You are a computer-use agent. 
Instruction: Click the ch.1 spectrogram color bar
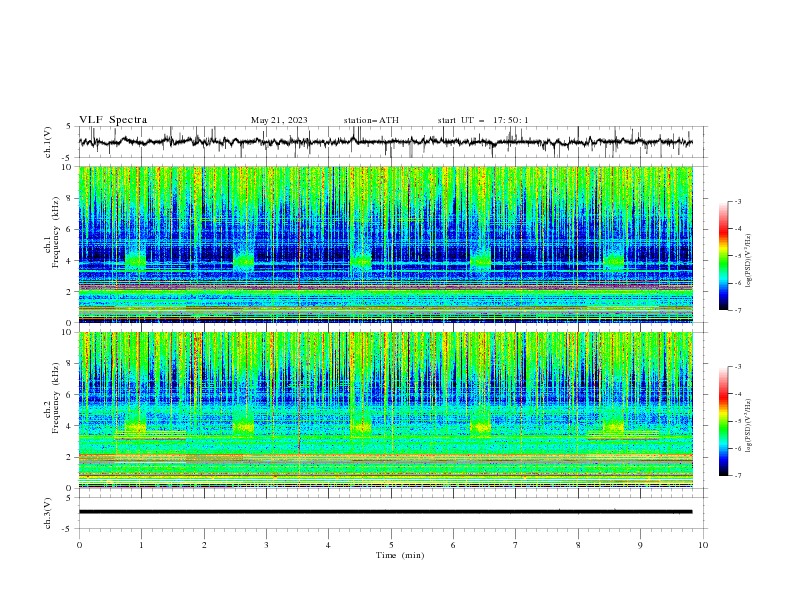[723, 256]
